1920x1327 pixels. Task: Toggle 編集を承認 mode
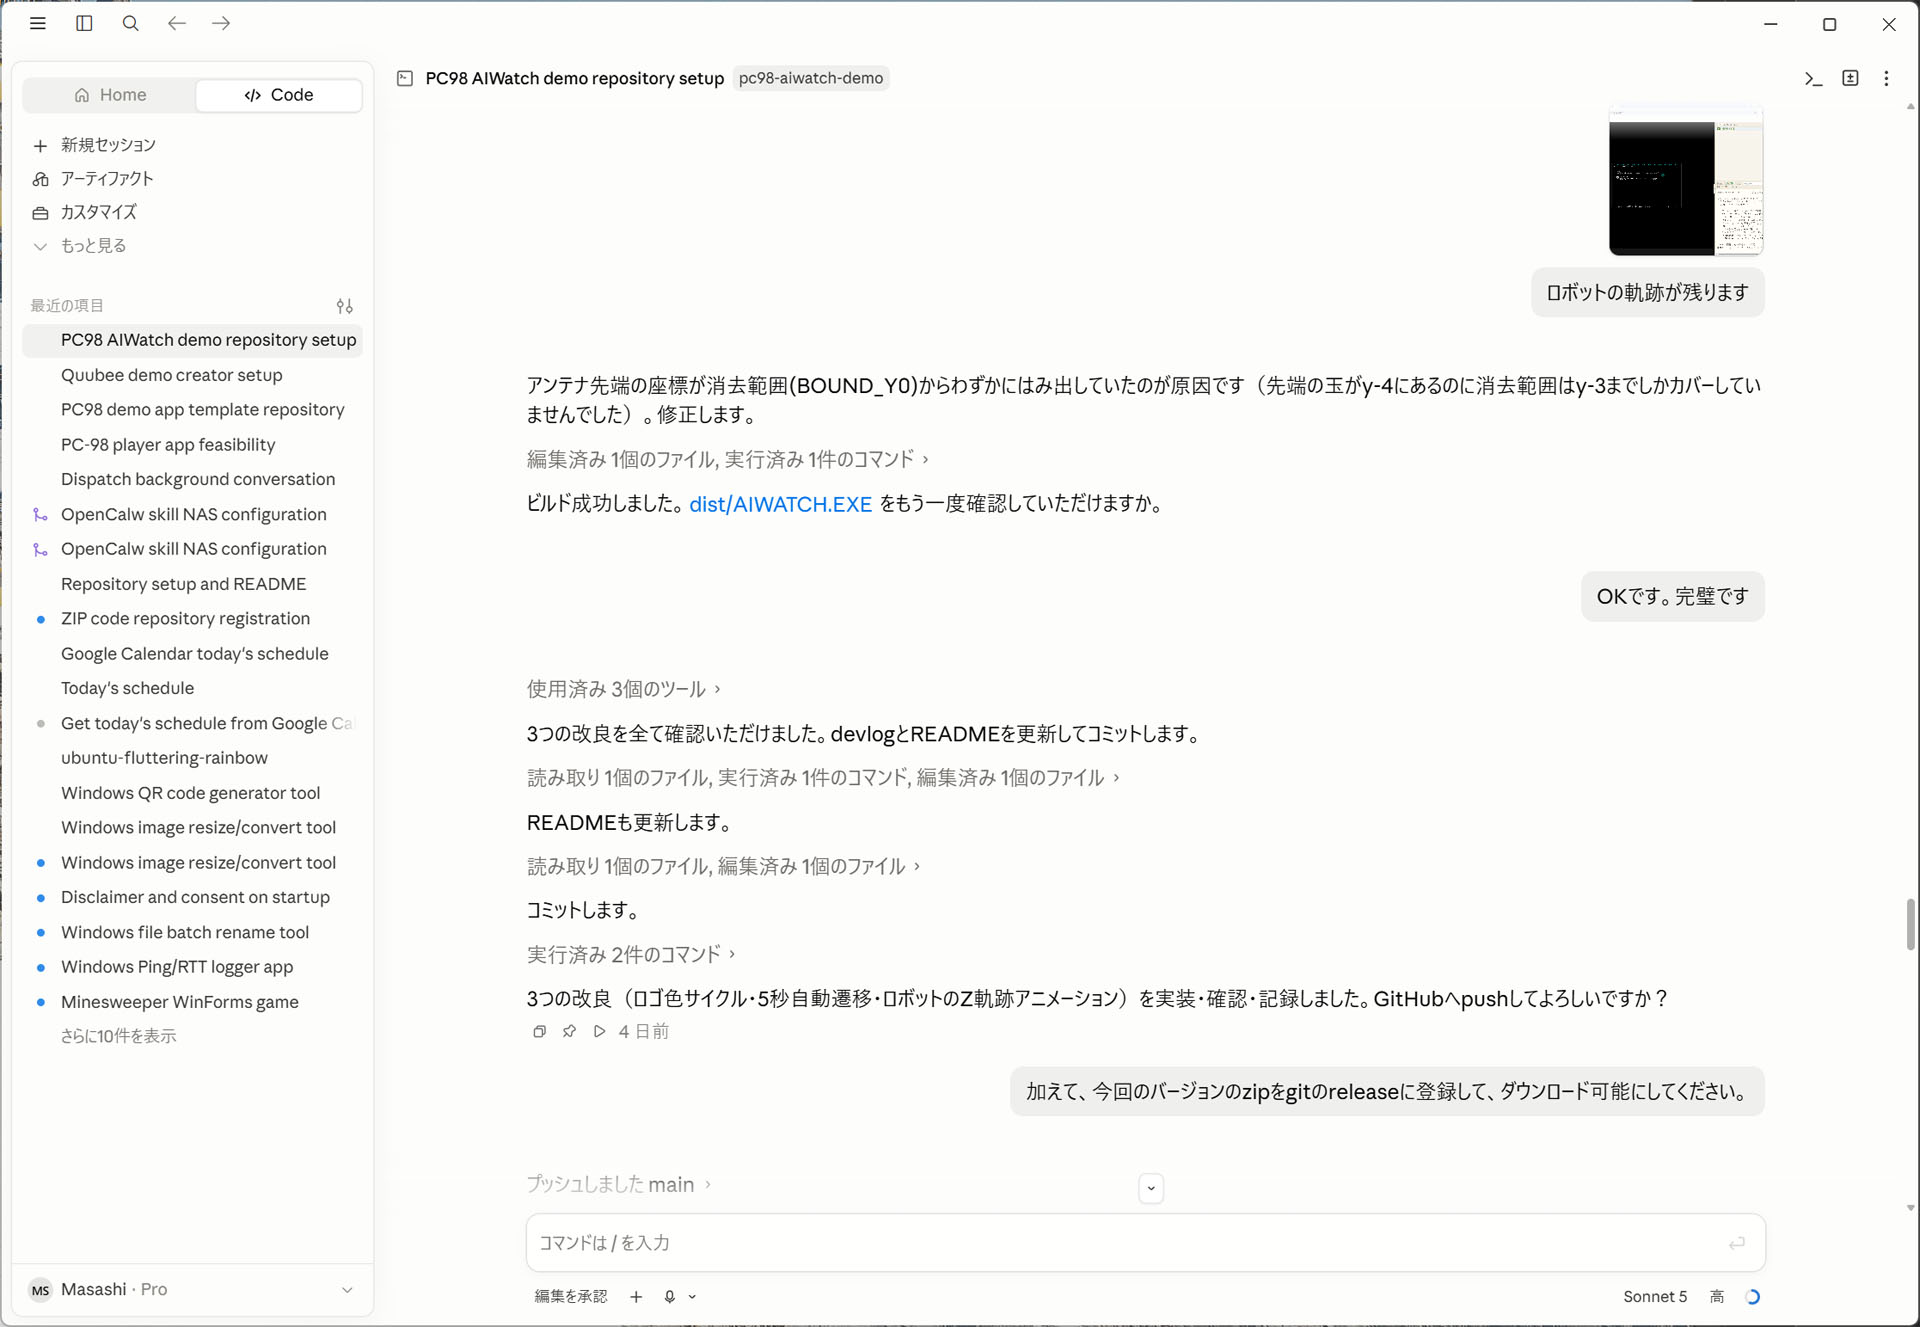click(x=570, y=1297)
